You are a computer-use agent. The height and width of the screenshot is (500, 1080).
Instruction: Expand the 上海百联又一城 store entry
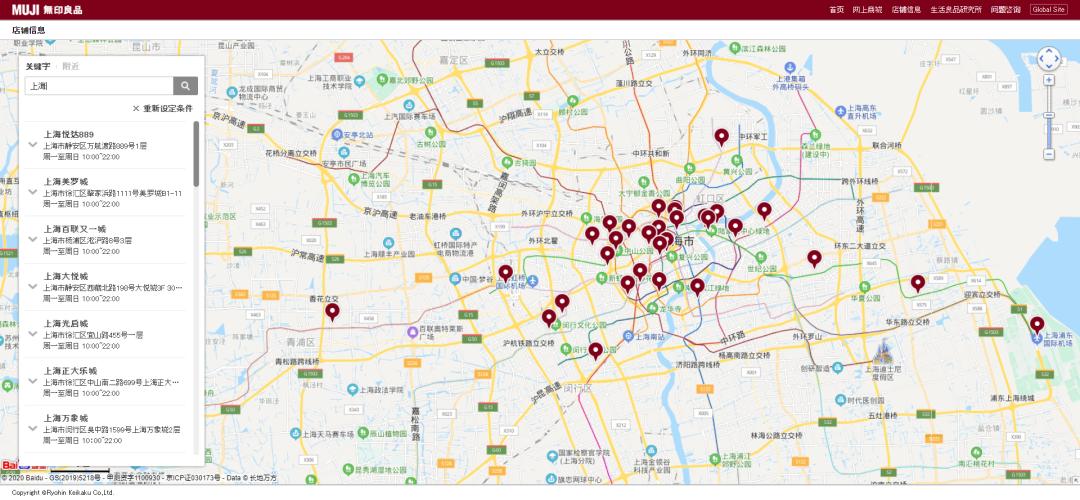pyautogui.click(x=32, y=240)
